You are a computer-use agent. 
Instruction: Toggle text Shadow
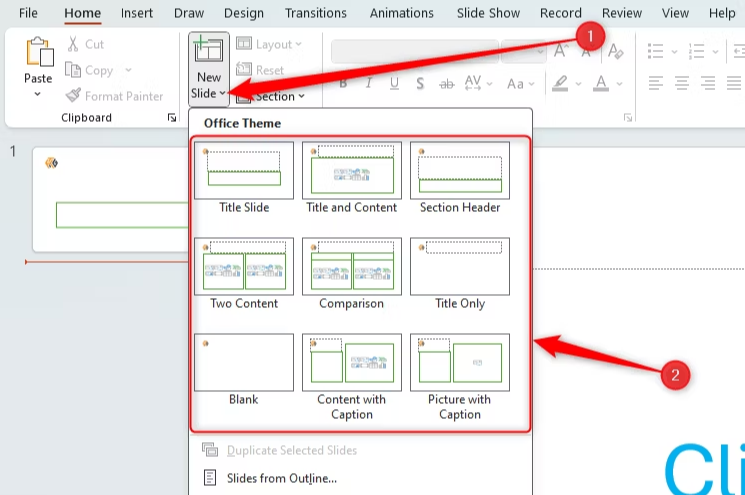420,84
